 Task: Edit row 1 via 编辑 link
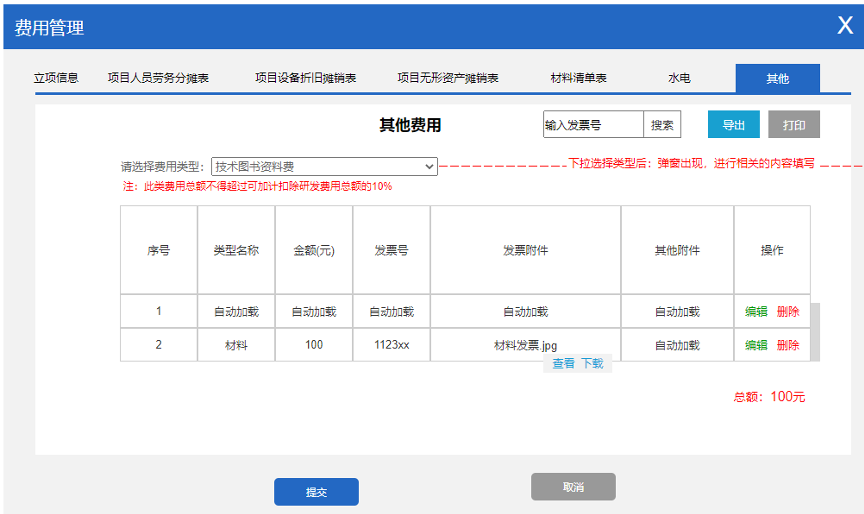point(756,312)
